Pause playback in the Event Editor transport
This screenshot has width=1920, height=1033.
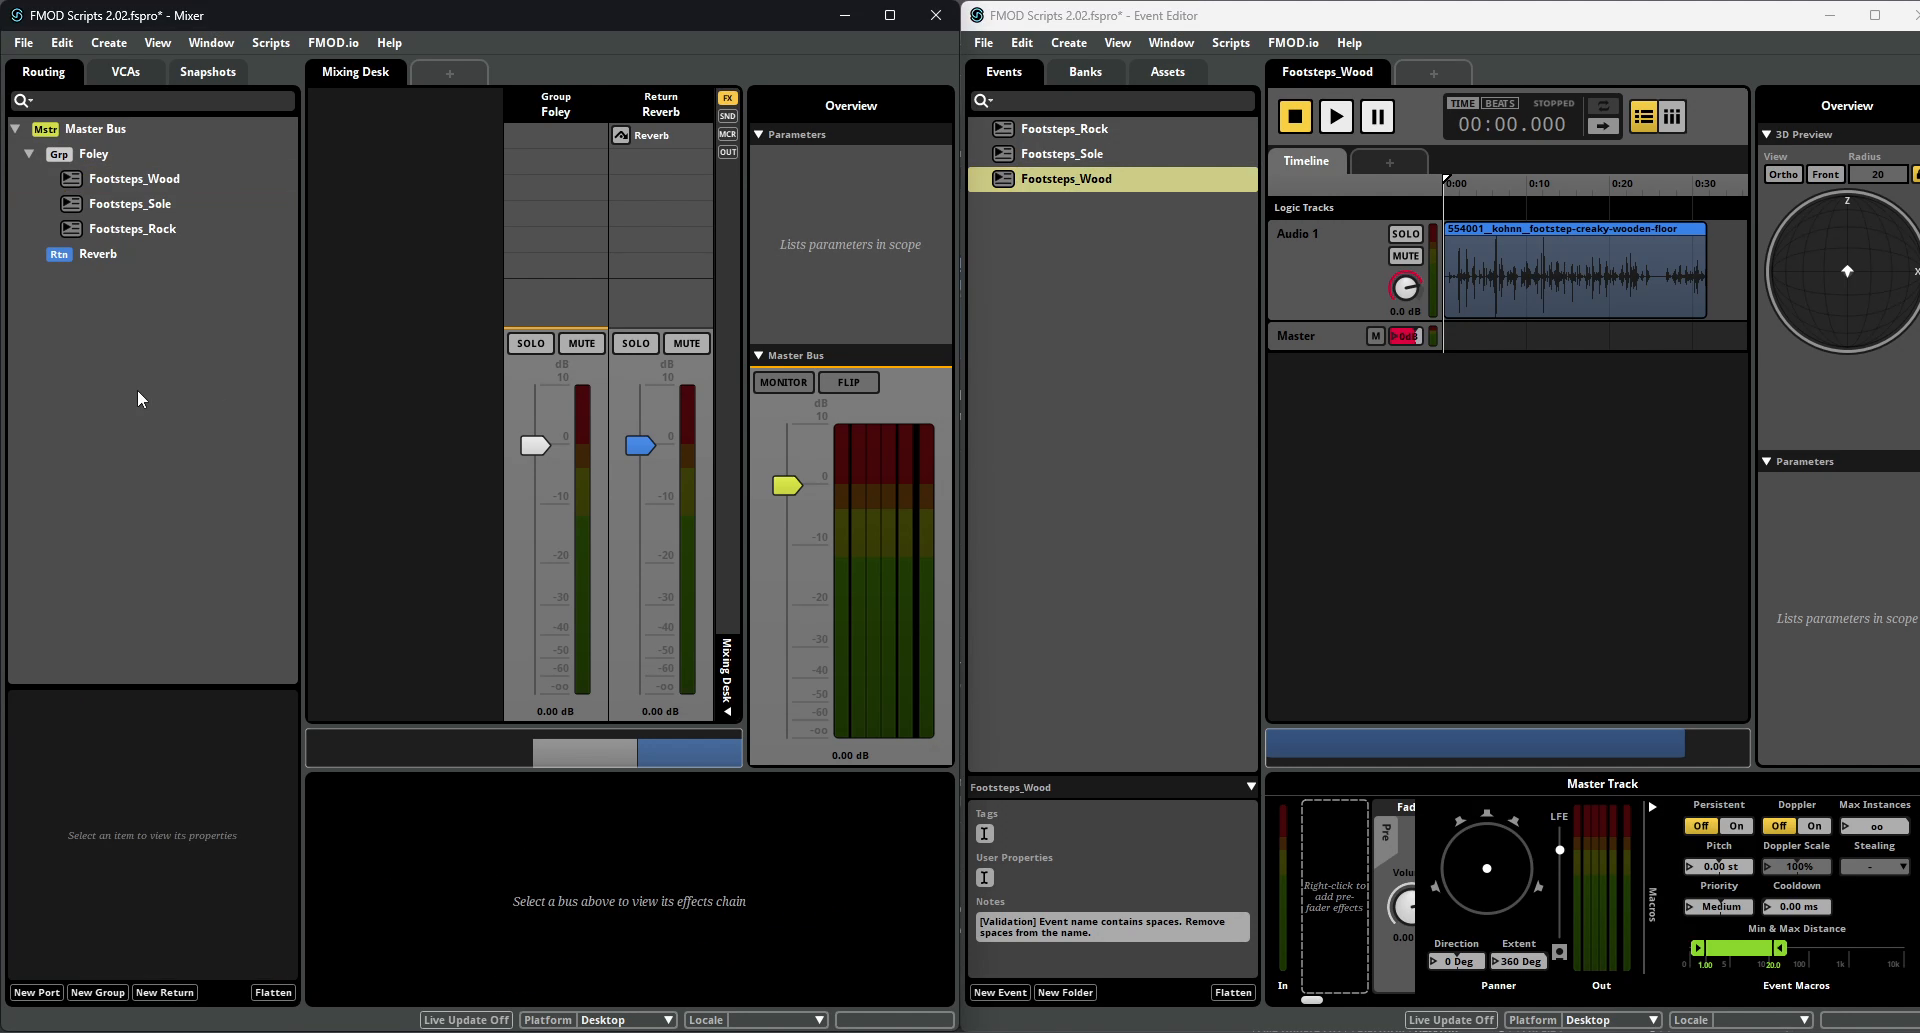click(1377, 117)
